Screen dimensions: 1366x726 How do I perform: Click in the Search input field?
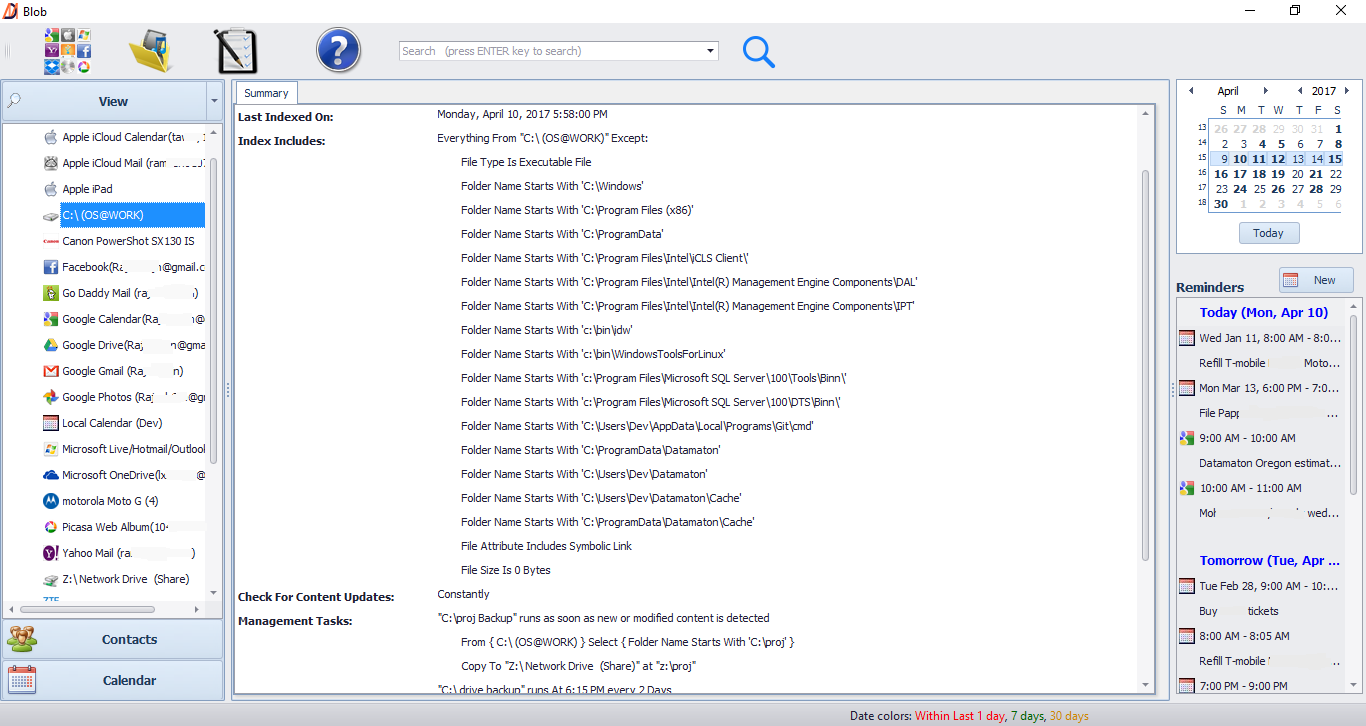[550, 51]
